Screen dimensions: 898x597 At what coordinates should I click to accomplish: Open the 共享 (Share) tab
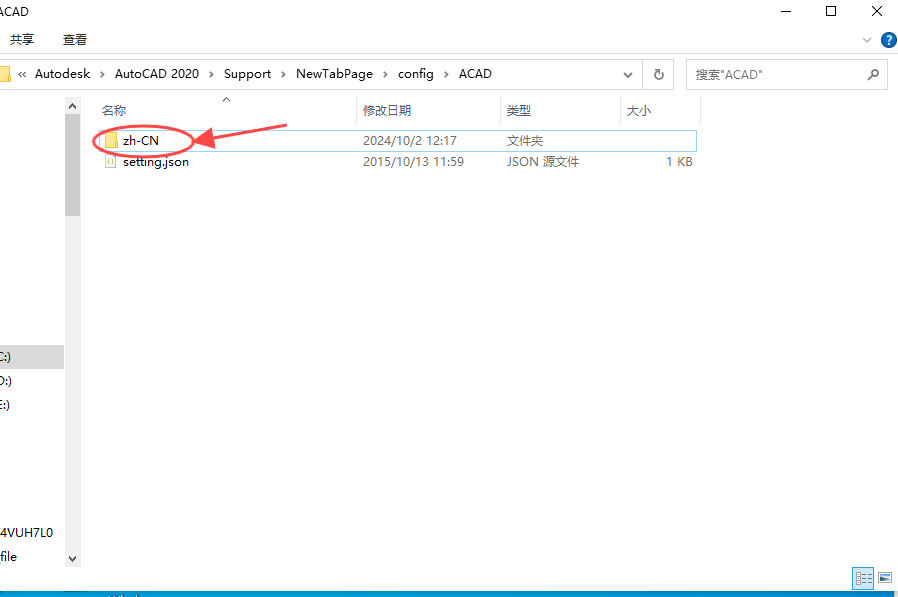pos(21,39)
